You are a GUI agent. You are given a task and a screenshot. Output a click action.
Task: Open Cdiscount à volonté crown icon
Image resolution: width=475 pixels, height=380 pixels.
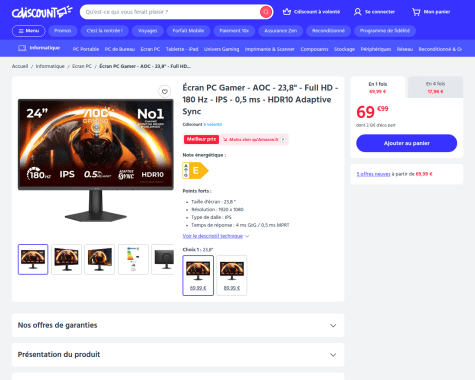coord(287,12)
